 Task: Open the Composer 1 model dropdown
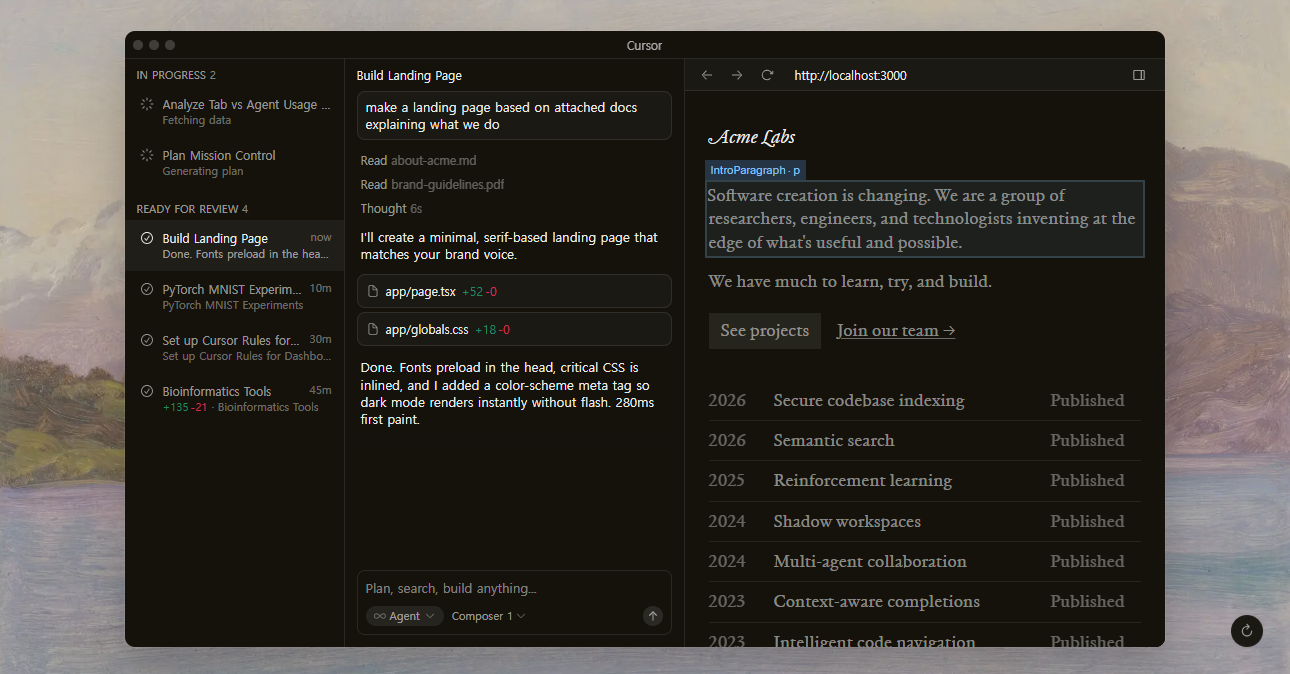coord(488,616)
